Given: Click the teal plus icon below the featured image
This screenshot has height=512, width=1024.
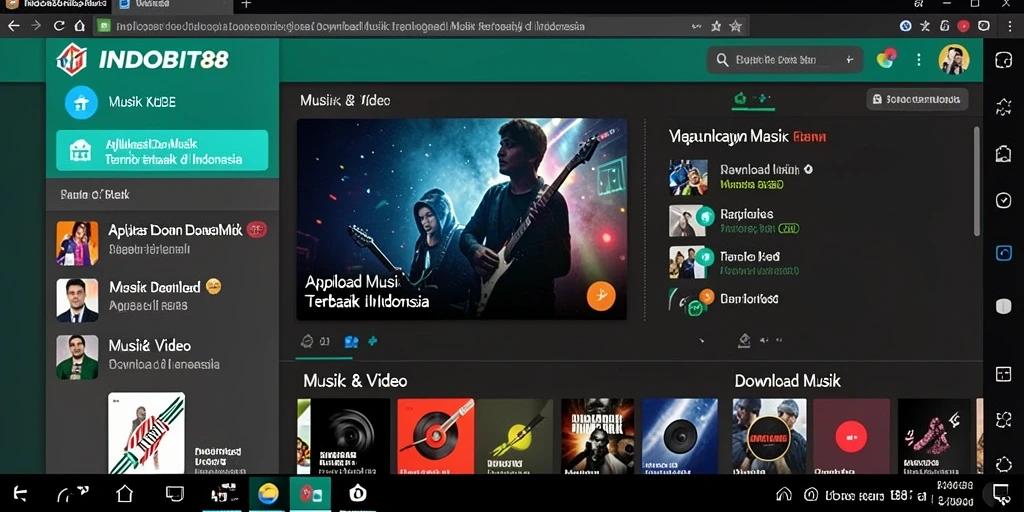Looking at the screenshot, I should pos(373,341).
